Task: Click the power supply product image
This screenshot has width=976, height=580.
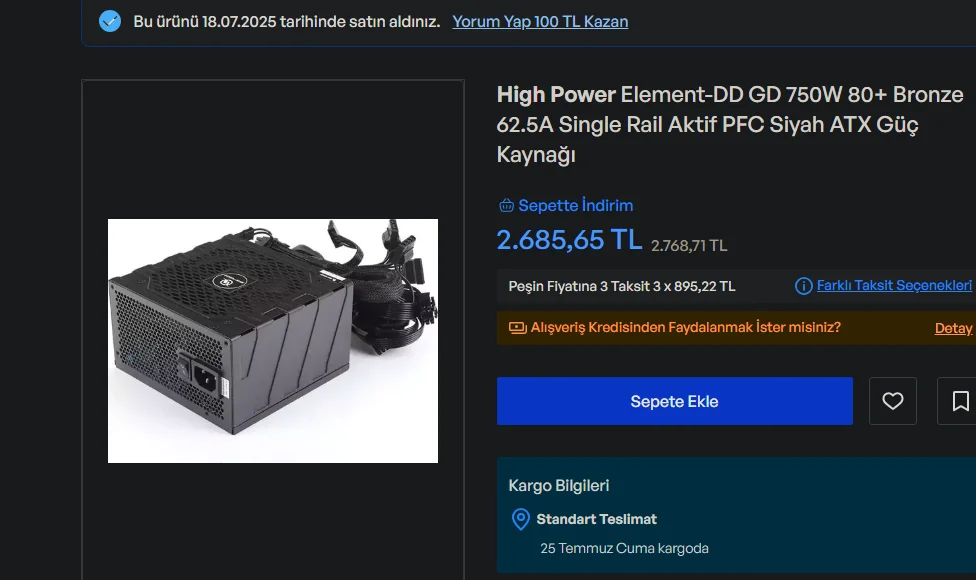Action: [x=273, y=340]
